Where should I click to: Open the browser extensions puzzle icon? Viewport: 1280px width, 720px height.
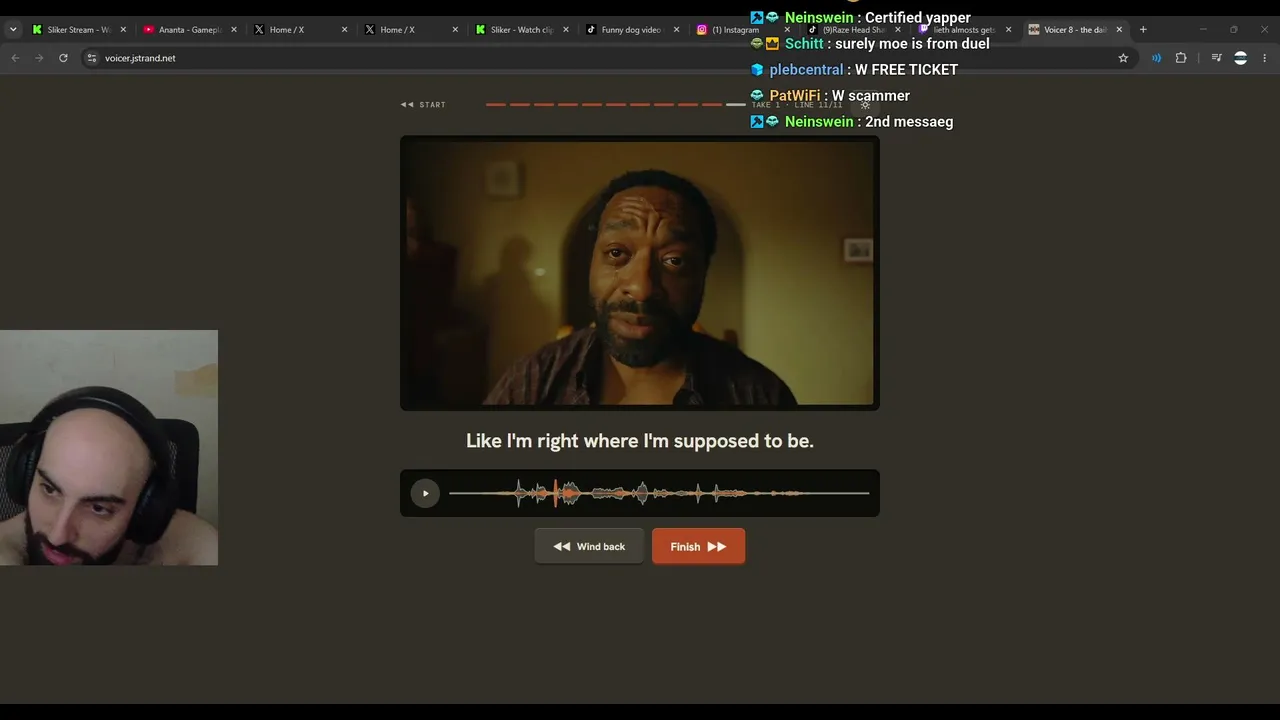click(1181, 58)
